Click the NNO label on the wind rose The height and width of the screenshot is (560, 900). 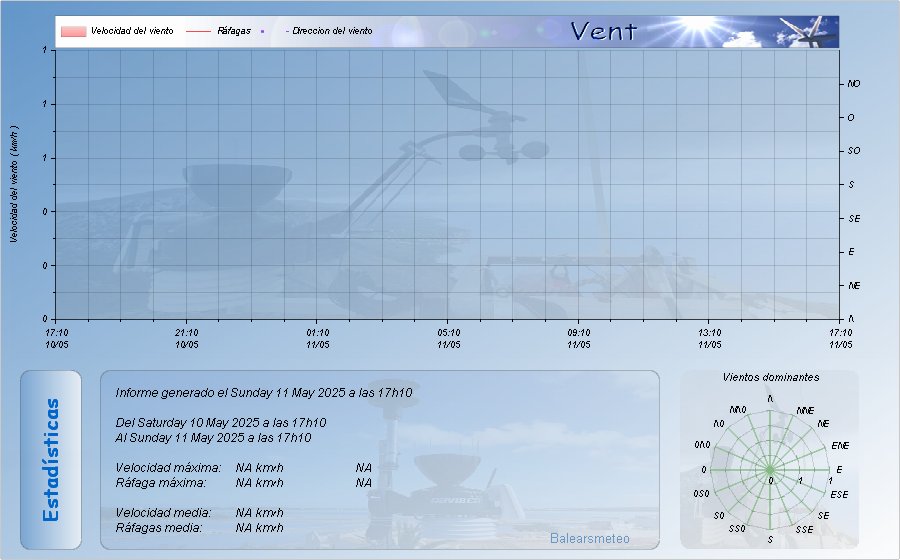pyautogui.click(x=738, y=410)
